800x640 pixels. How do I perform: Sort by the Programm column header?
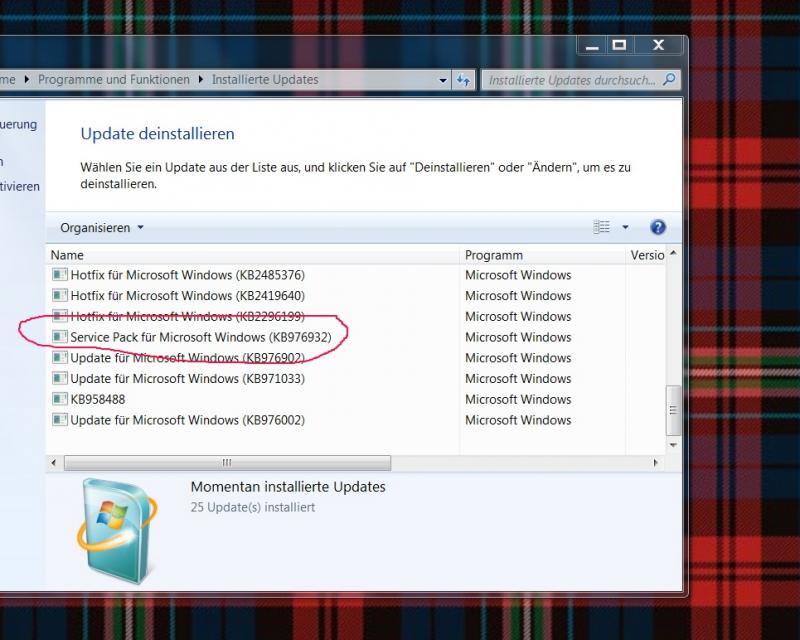tap(542, 255)
